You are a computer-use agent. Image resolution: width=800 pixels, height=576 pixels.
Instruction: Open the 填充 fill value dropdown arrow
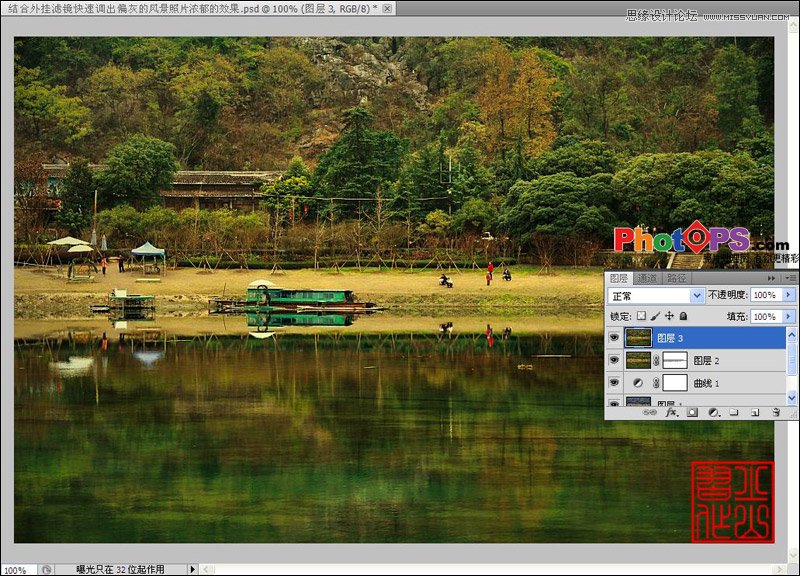pos(788,316)
